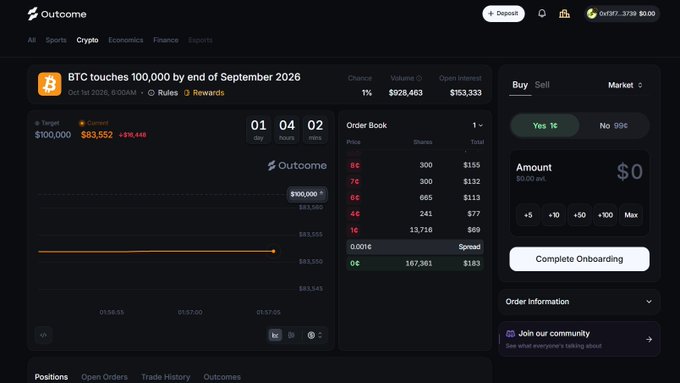Open the dollar currency selector below chart

(x=315, y=335)
